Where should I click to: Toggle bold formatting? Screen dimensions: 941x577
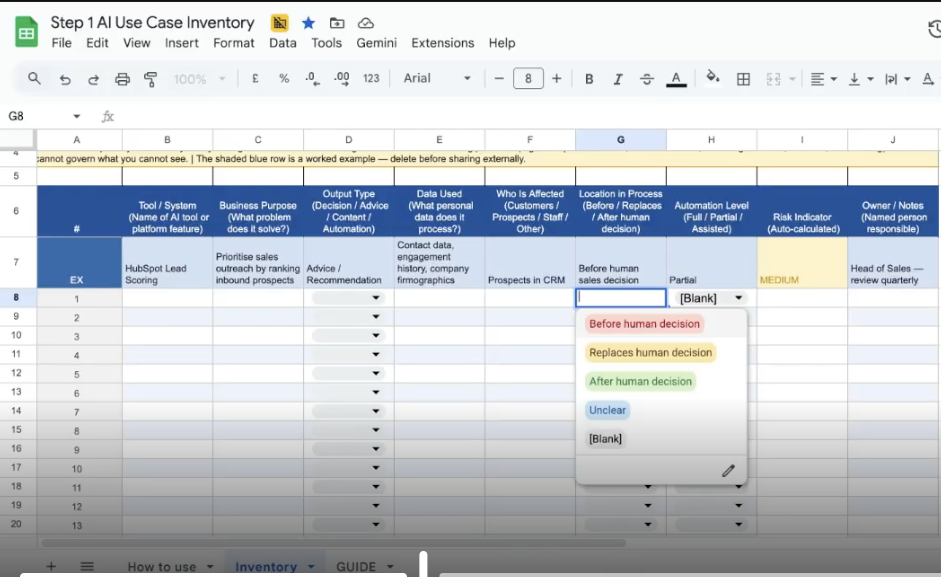pos(589,79)
